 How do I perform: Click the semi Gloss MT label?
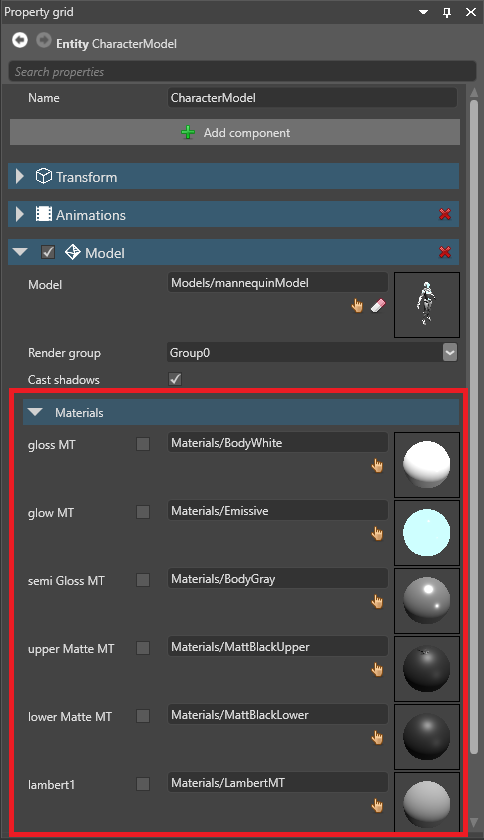(66, 581)
